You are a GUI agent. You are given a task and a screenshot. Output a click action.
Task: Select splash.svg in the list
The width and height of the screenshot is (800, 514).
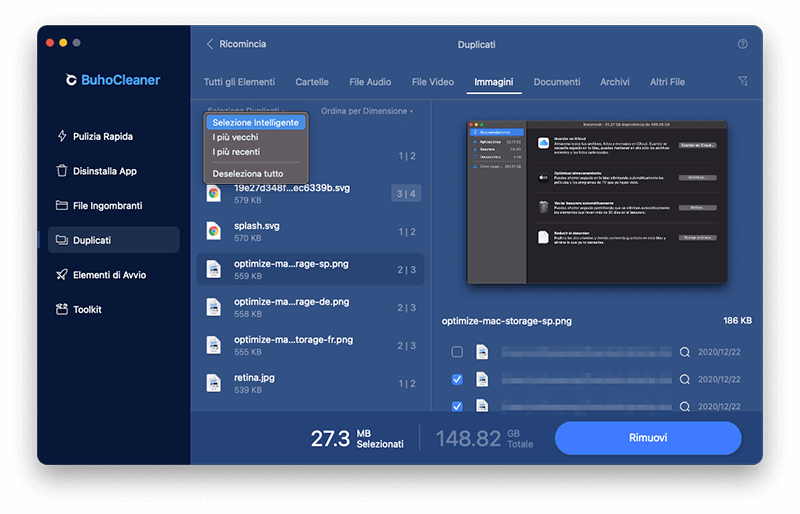tap(310, 231)
